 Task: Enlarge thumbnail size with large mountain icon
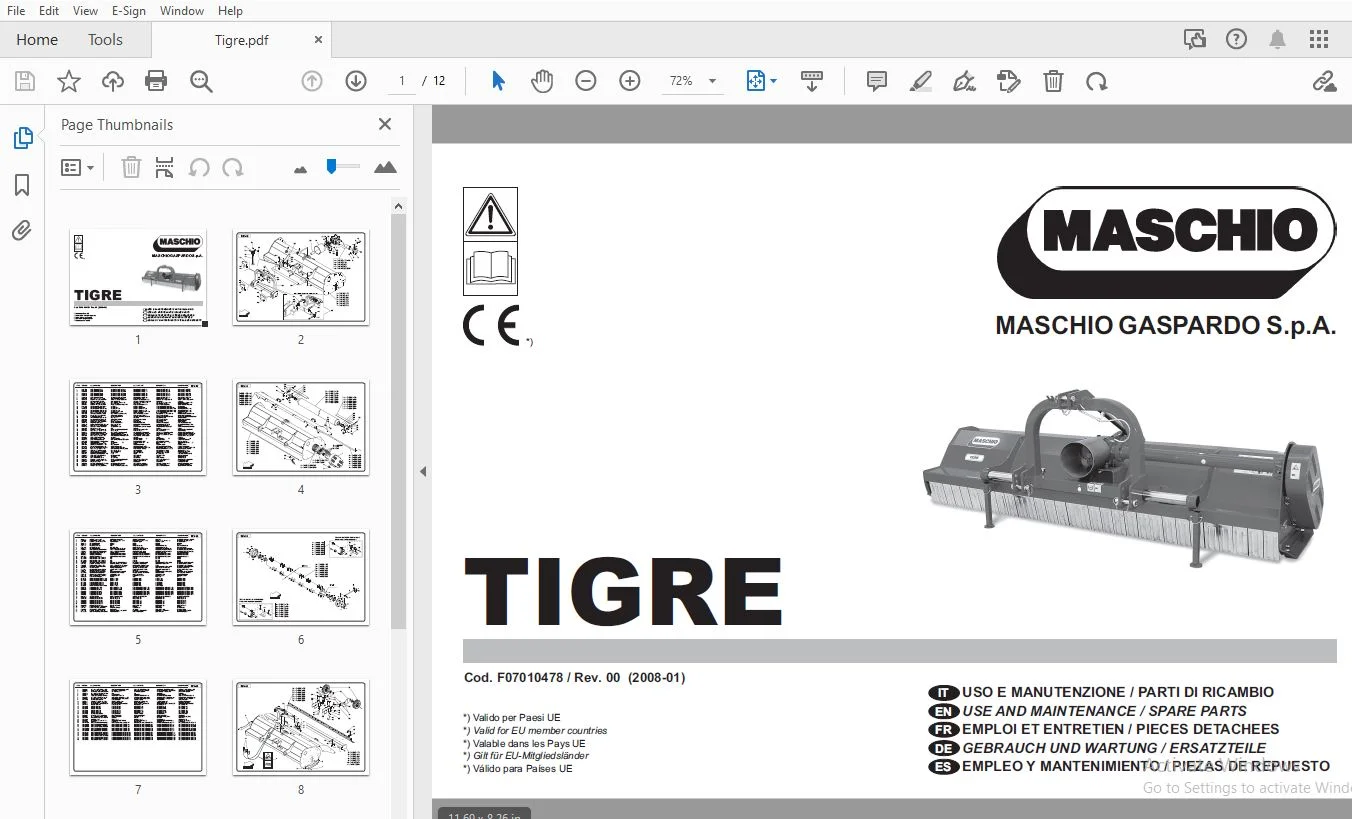385,167
